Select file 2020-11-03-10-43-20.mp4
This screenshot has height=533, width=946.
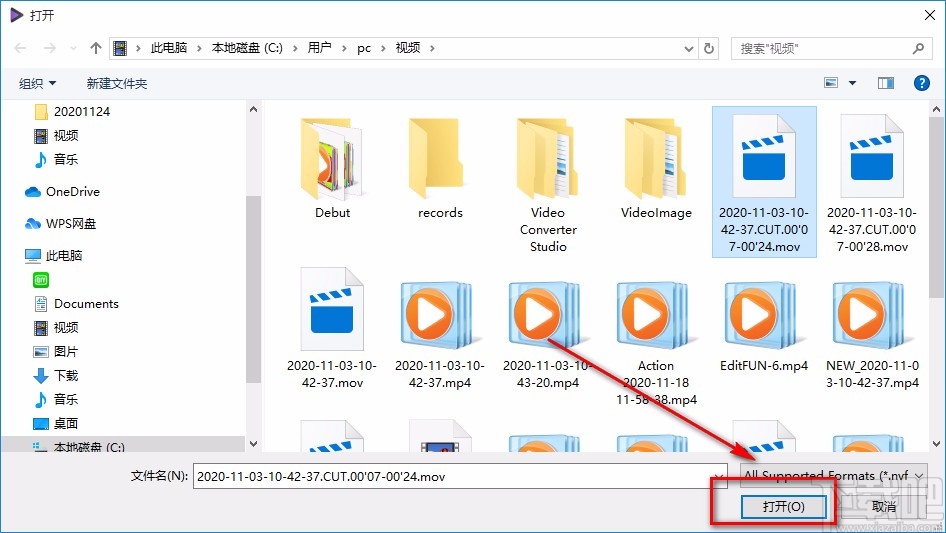(548, 335)
